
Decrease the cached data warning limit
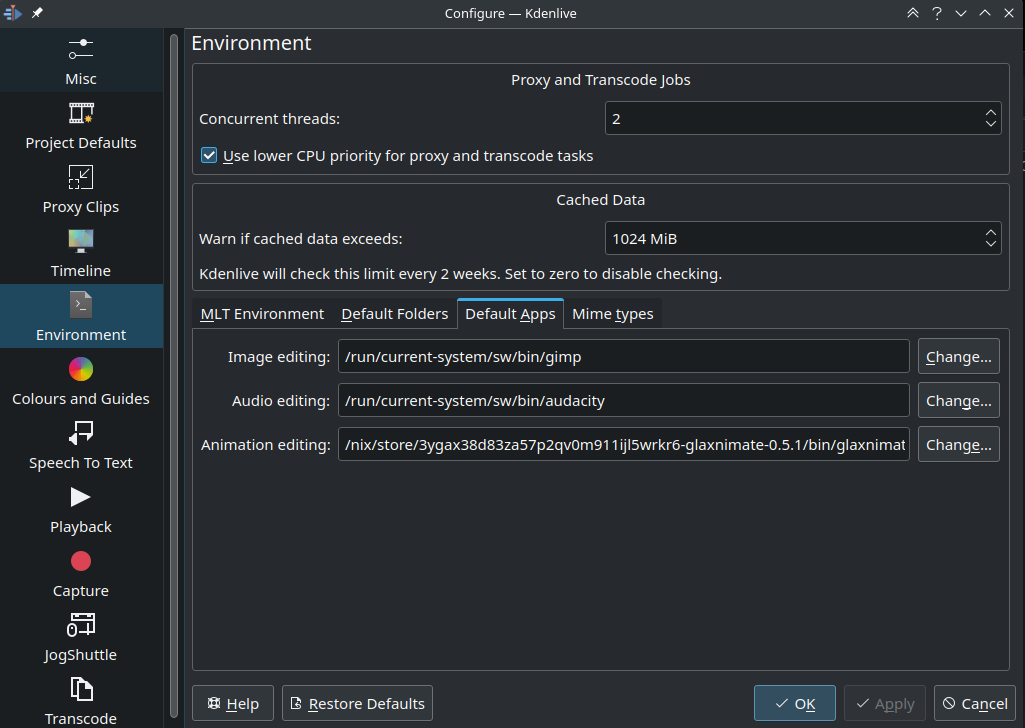[x=989, y=244]
